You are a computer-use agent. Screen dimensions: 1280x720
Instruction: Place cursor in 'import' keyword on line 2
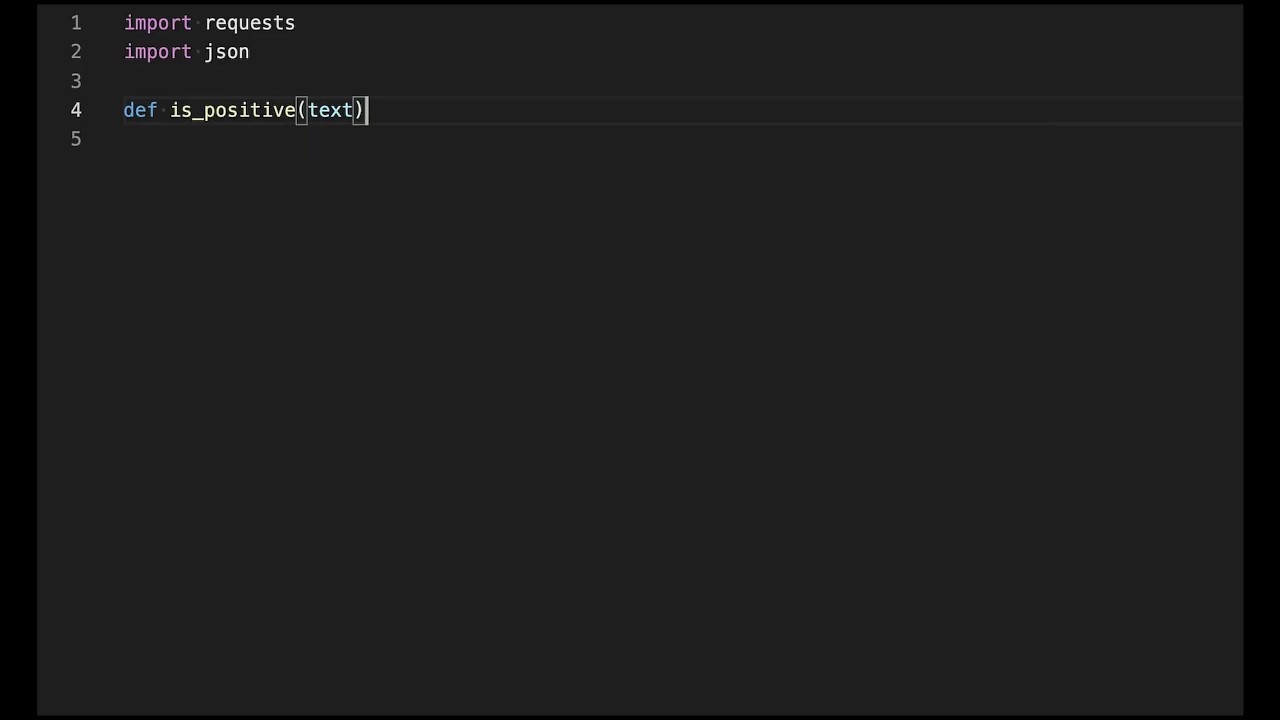point(158,52)
